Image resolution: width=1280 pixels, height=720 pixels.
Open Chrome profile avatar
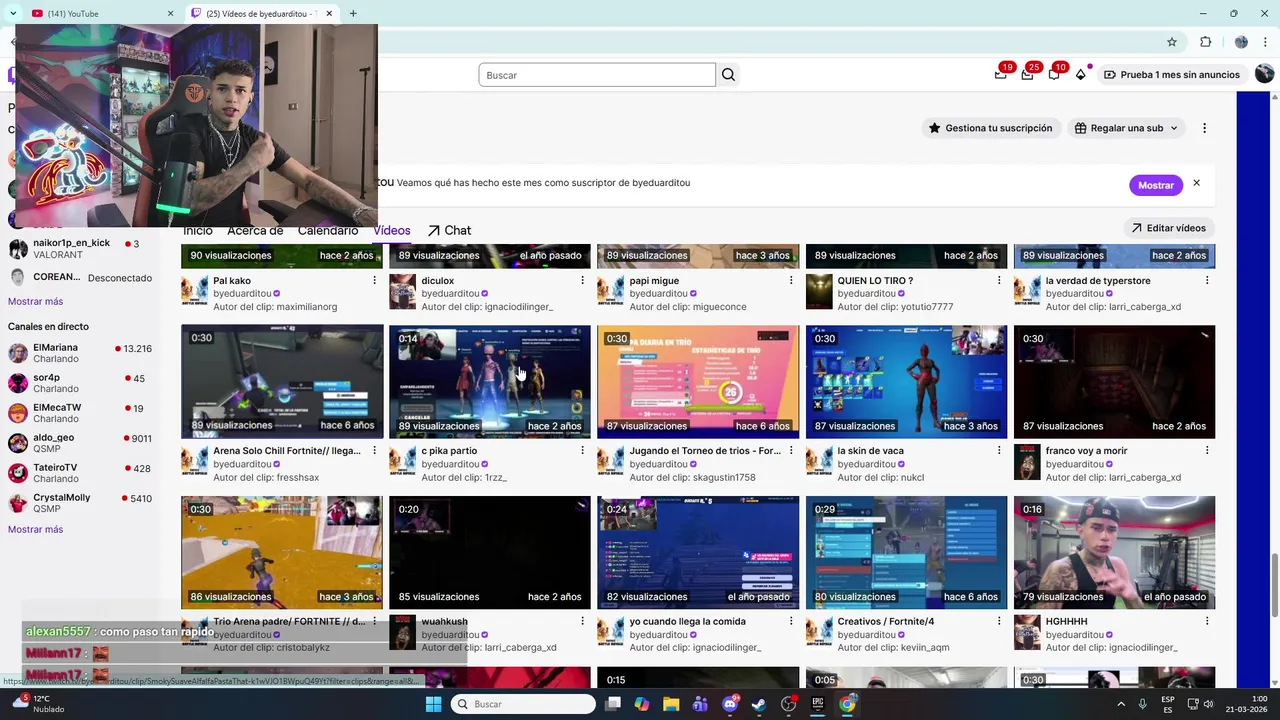[x=1241, y=42]
